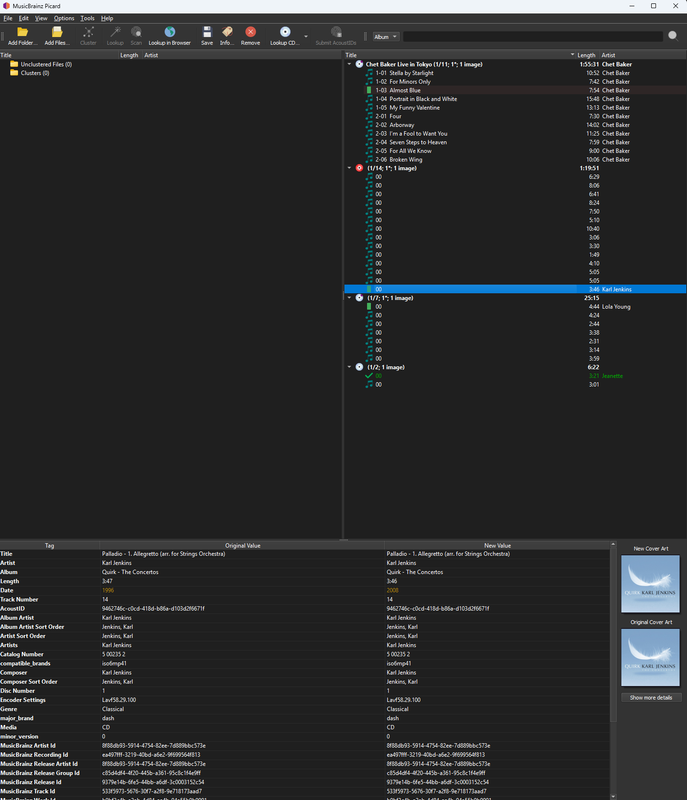Screen dimensions: 687x800
Task: Click the search text field in toolbar
Action: 533,36
